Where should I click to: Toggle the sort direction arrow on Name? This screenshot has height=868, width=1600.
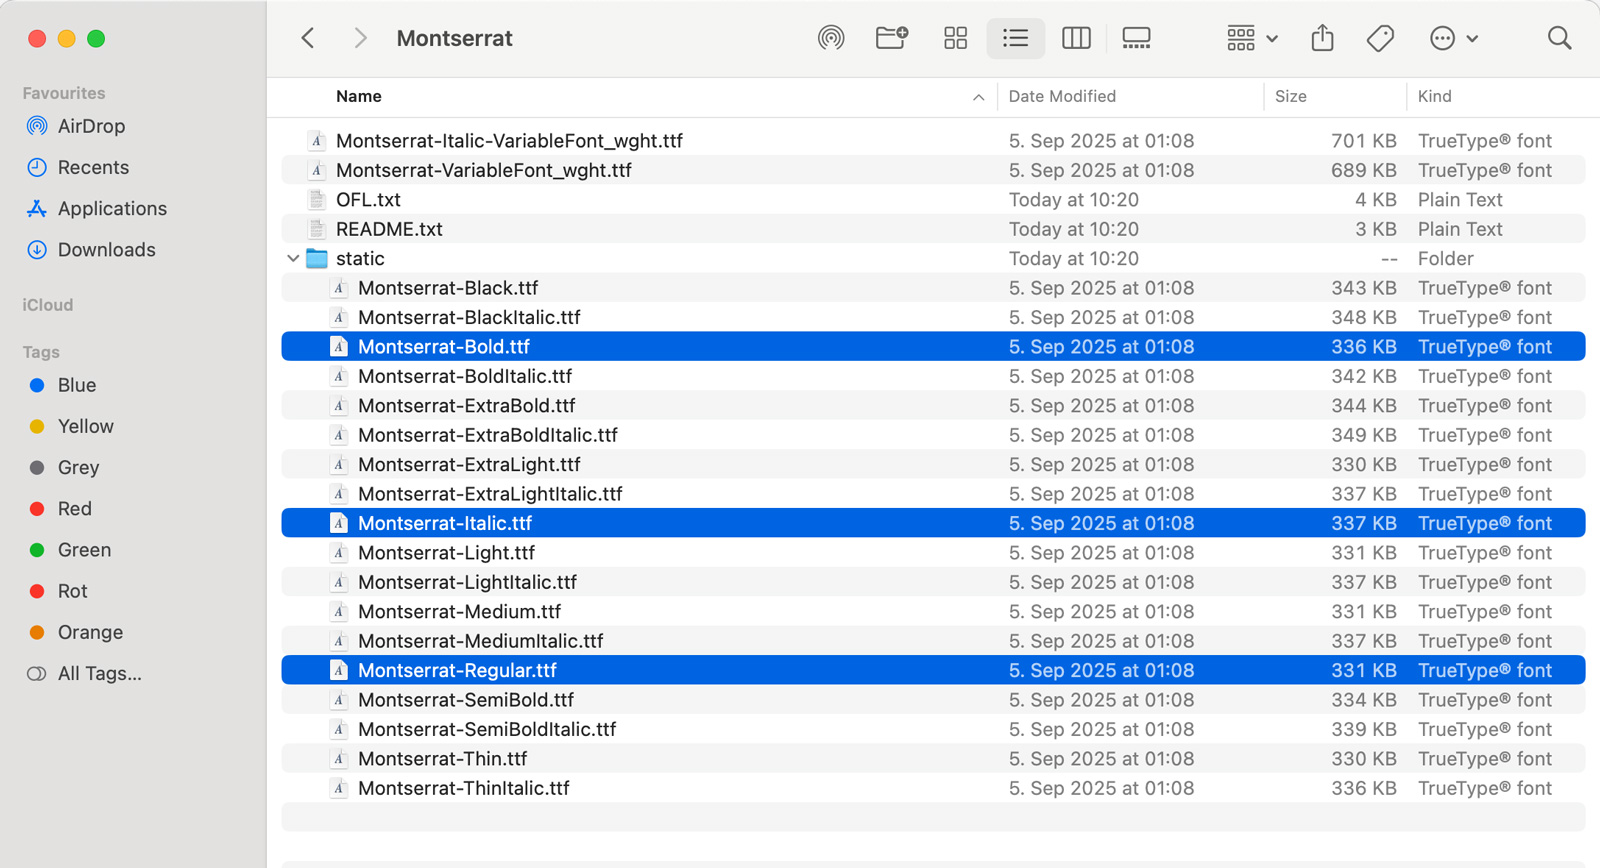(x=978, y=97)
